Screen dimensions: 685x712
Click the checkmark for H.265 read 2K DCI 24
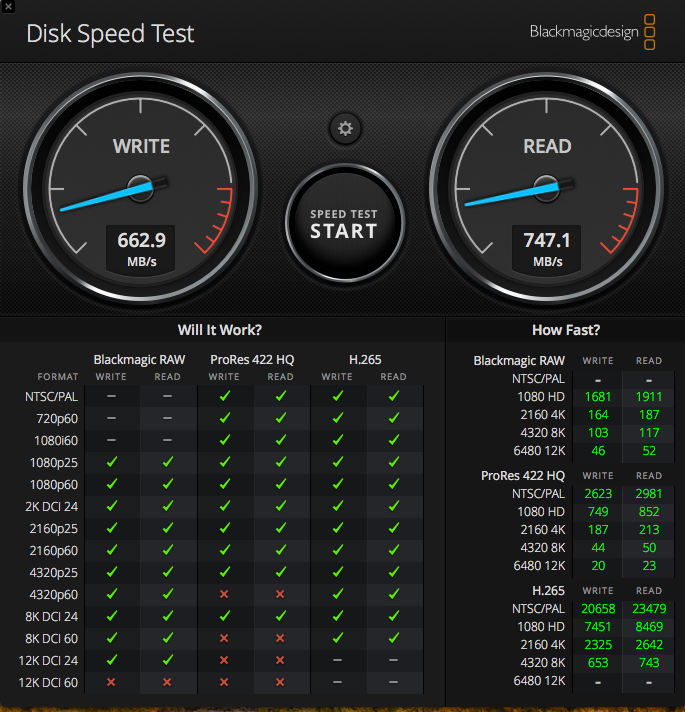pyautogui.click(x=394, y=505)
